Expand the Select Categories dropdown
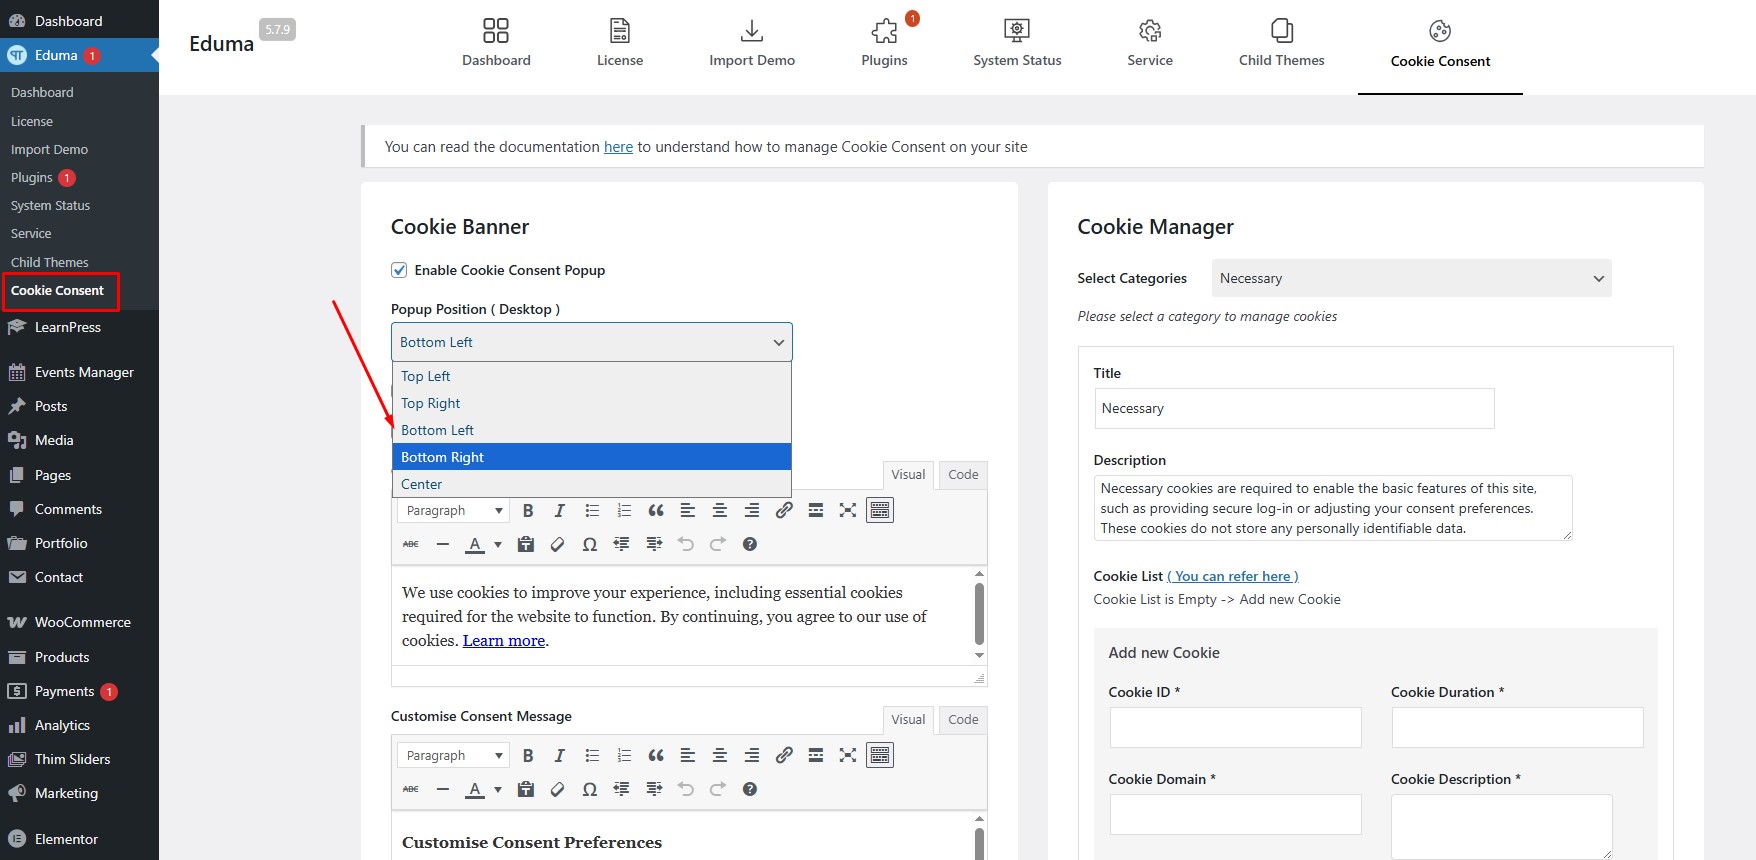Viewport: 1756px width, 860px height. click(1411, 279)
